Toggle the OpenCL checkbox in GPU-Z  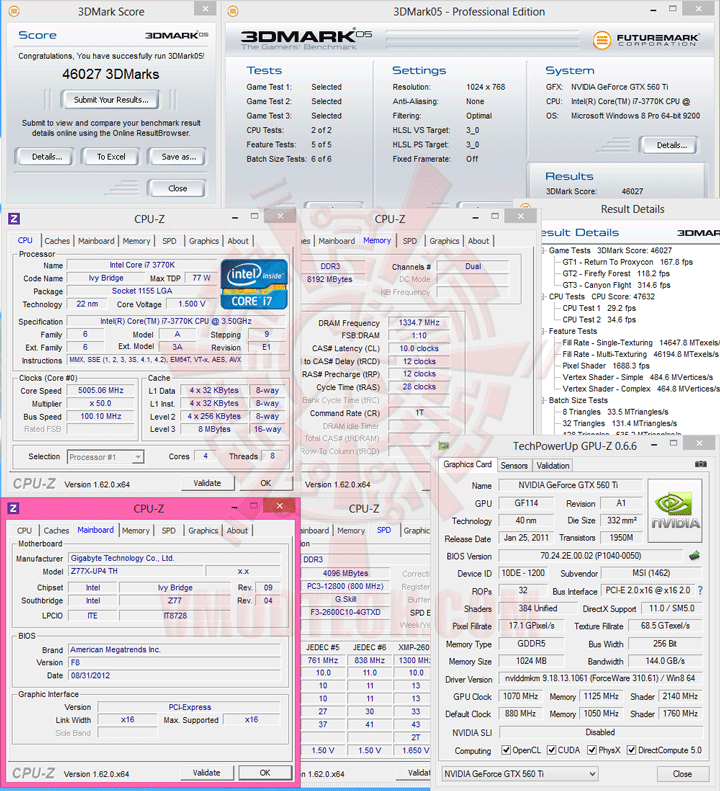pos(506,750)
